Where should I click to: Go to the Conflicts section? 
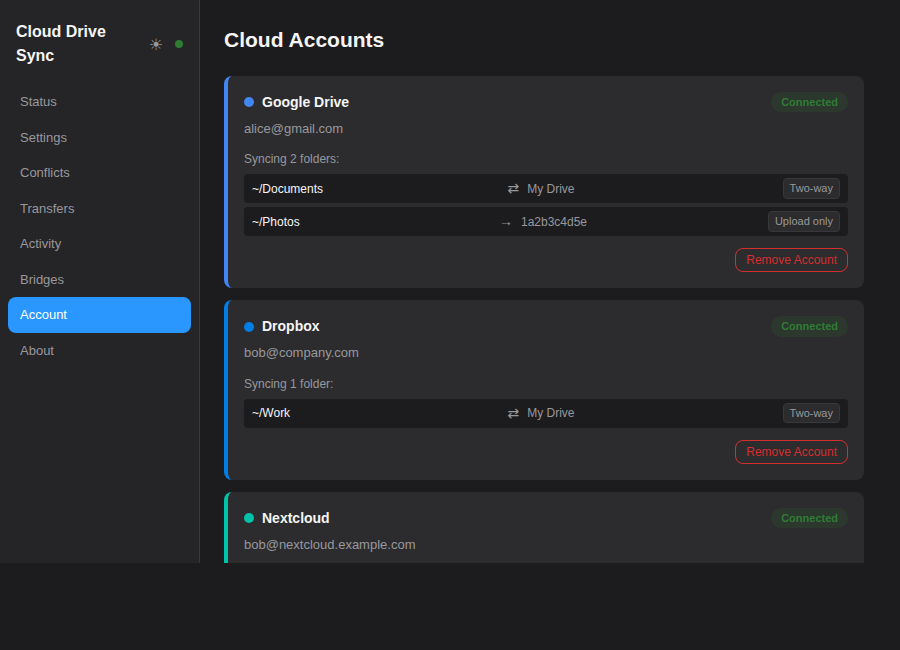click(99, 173)
